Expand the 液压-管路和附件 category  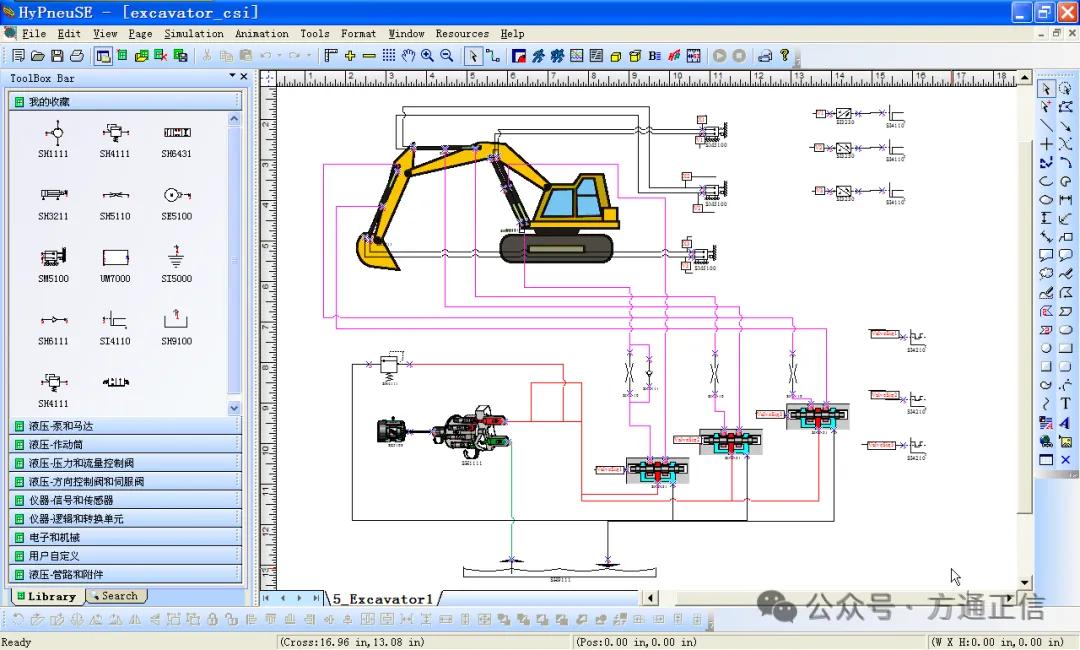click(125, 575)
